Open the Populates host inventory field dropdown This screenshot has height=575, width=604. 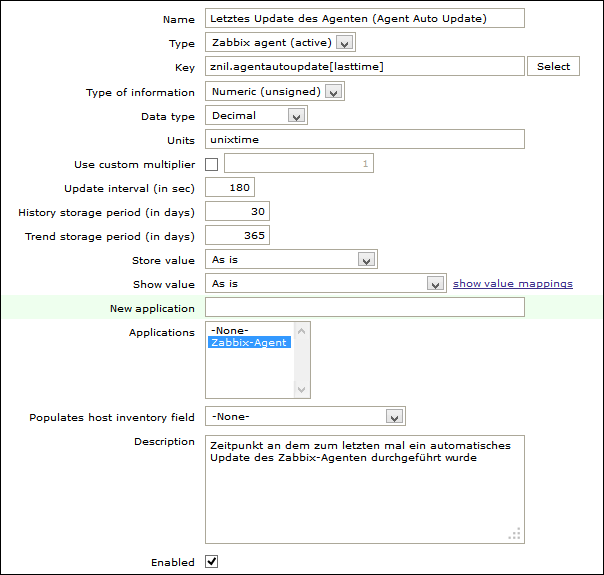[305, 417]
